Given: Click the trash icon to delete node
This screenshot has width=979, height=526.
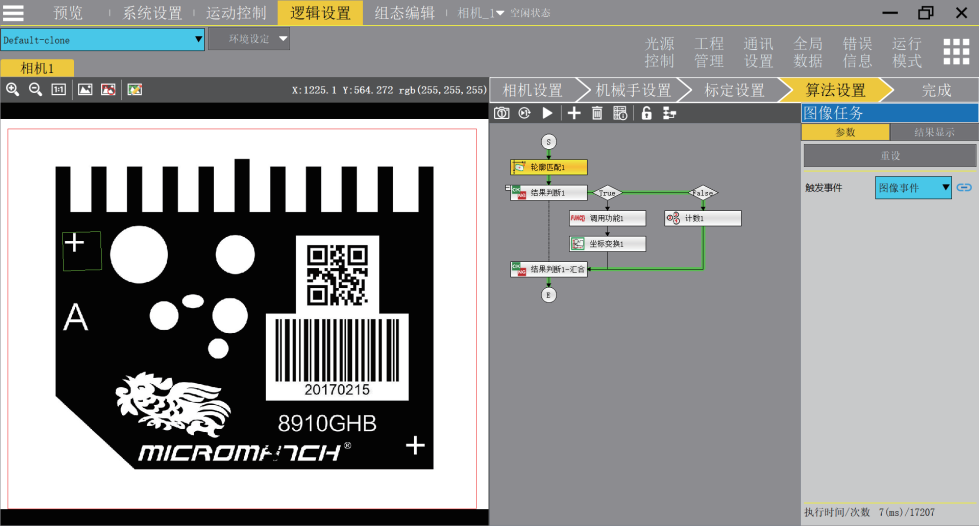Looking at the screenshot, I should 597,113.
